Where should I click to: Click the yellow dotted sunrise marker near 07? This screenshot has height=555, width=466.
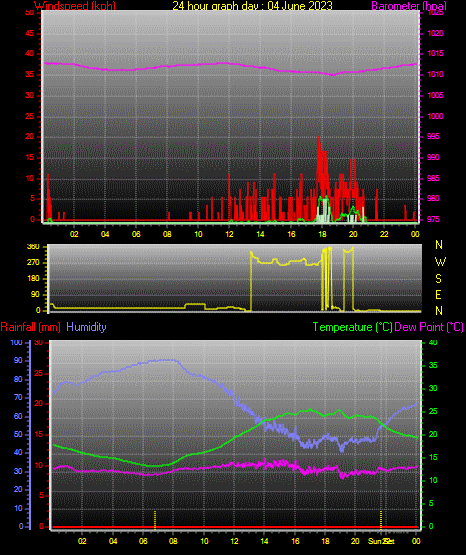pos(155,520)
